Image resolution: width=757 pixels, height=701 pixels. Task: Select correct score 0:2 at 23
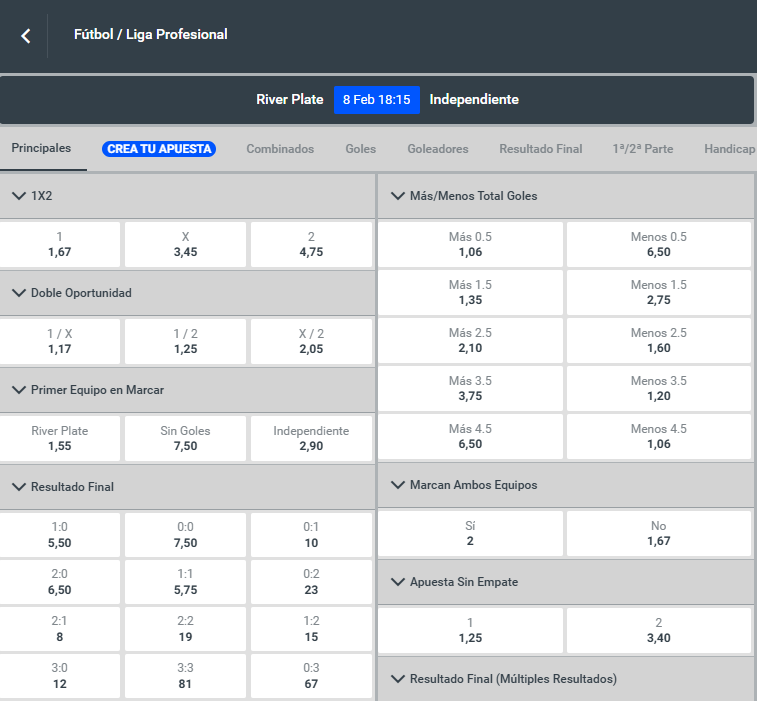point(311,582)
